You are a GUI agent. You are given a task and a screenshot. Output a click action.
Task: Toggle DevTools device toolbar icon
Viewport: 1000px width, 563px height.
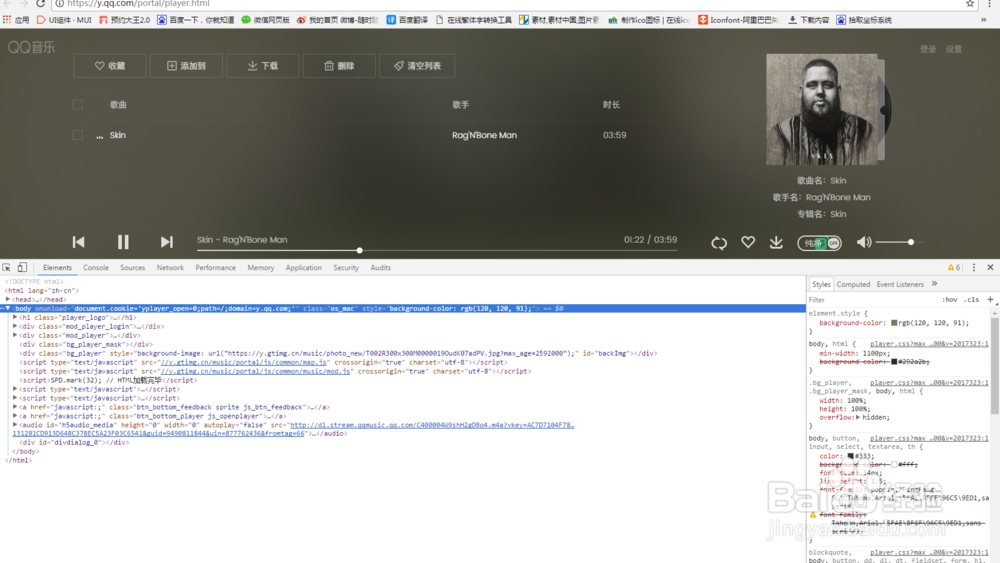click(x=22, y=268)
